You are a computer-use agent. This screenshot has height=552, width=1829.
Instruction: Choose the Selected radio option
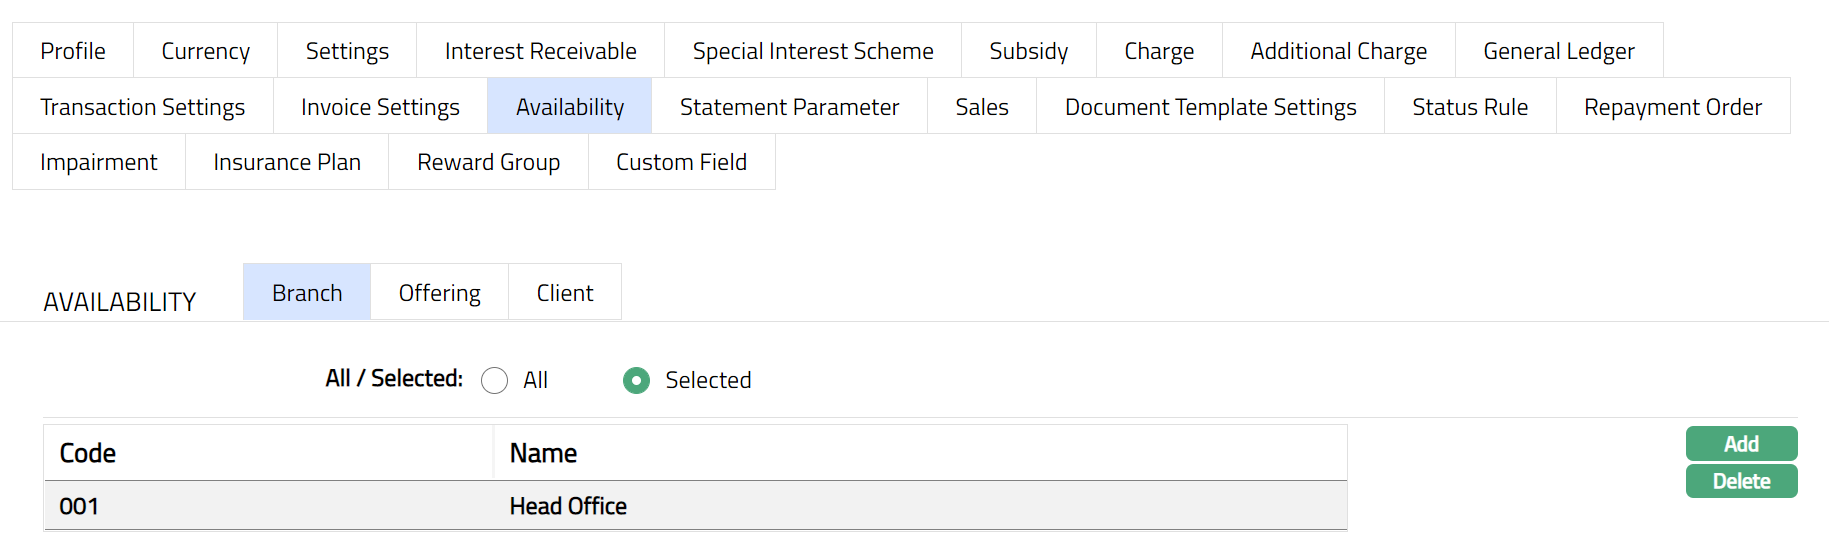click(636, 381)
